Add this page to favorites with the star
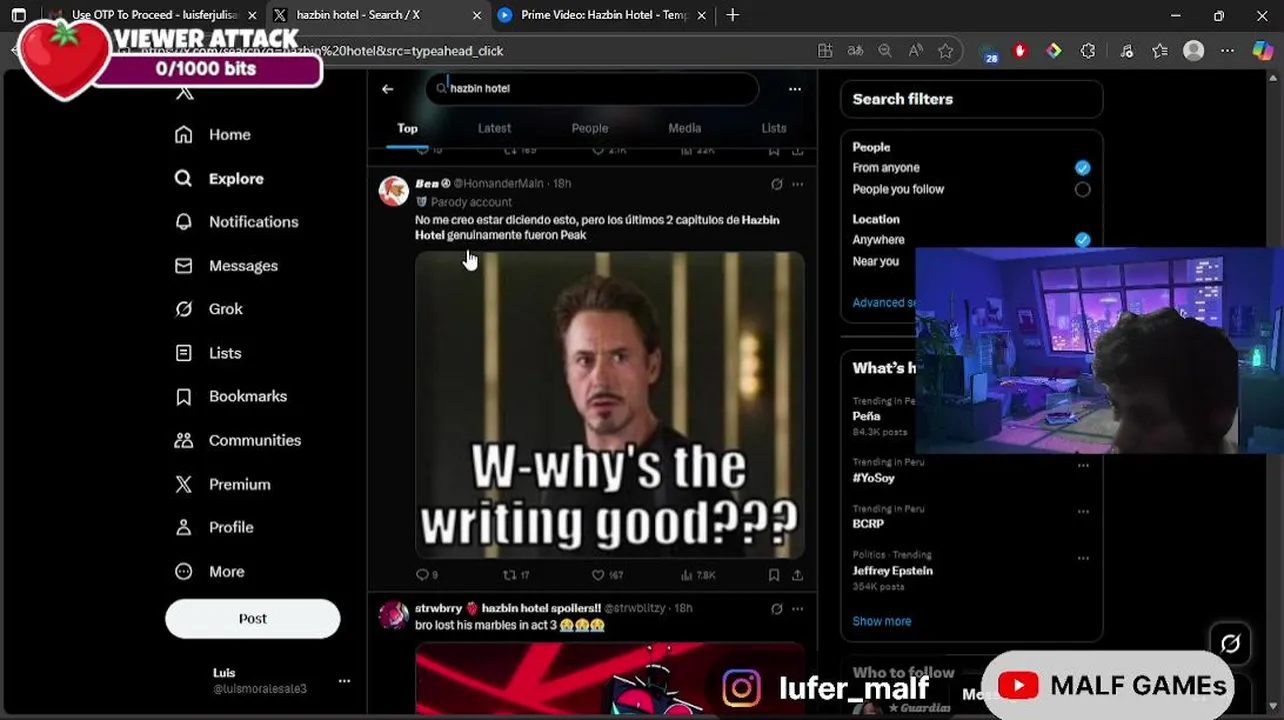This screenshot has height=720, width=1284. [x=945, y=51]
